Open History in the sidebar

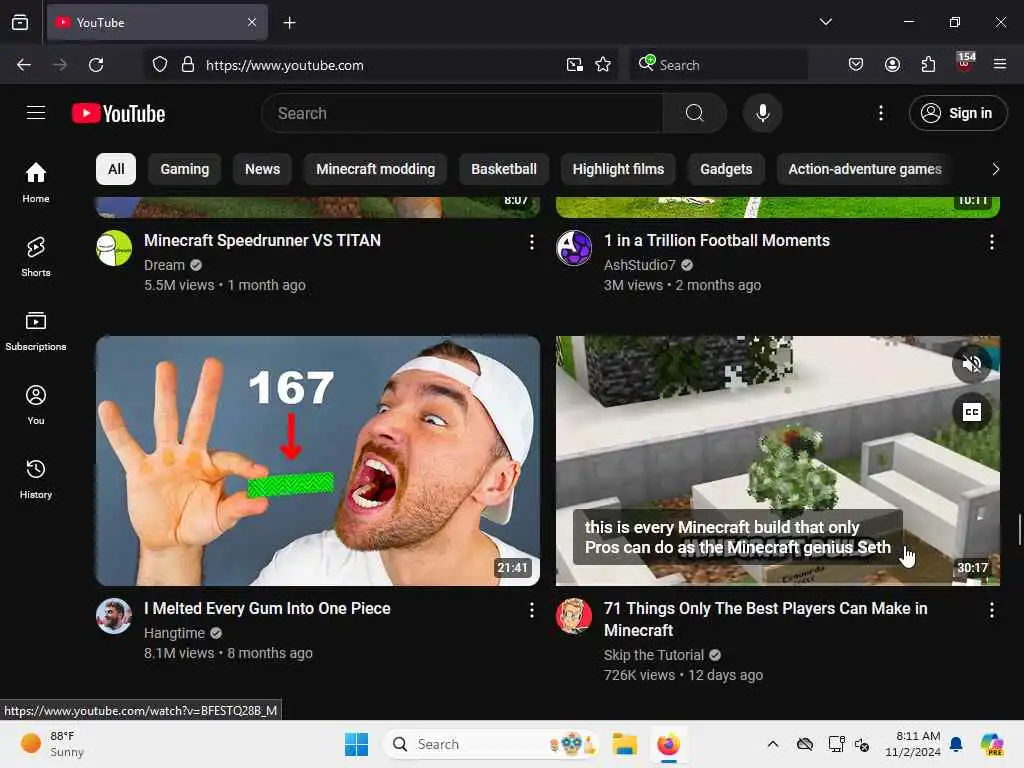pyautogui.click(x=36, y=479)
